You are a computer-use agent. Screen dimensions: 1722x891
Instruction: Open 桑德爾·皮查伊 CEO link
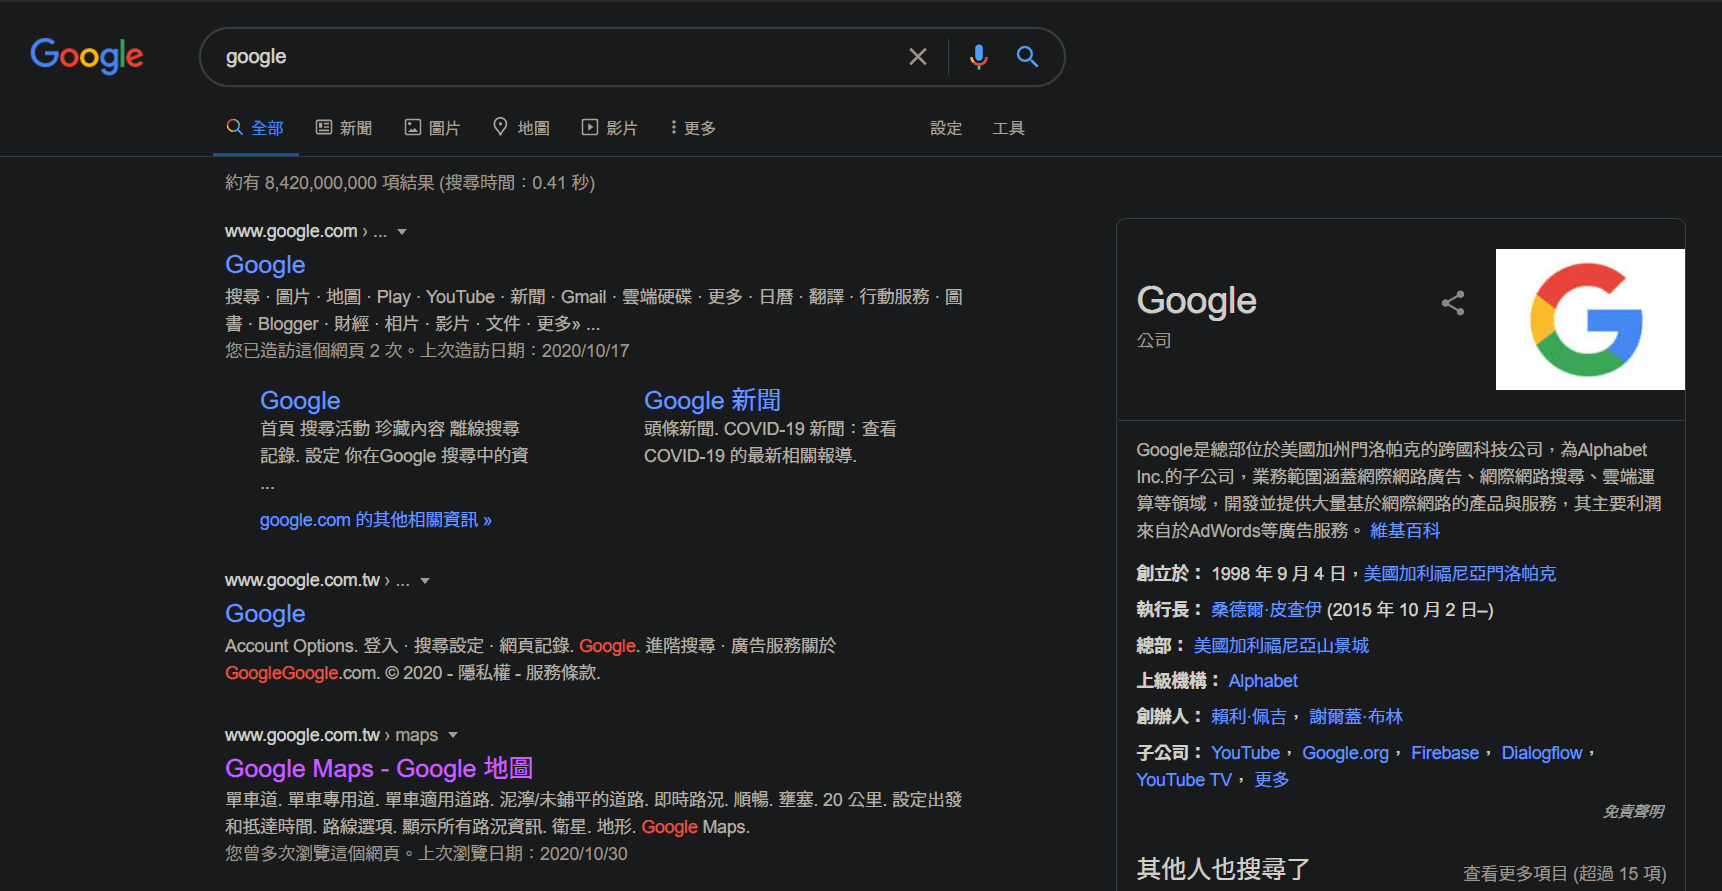point(1266,610)
